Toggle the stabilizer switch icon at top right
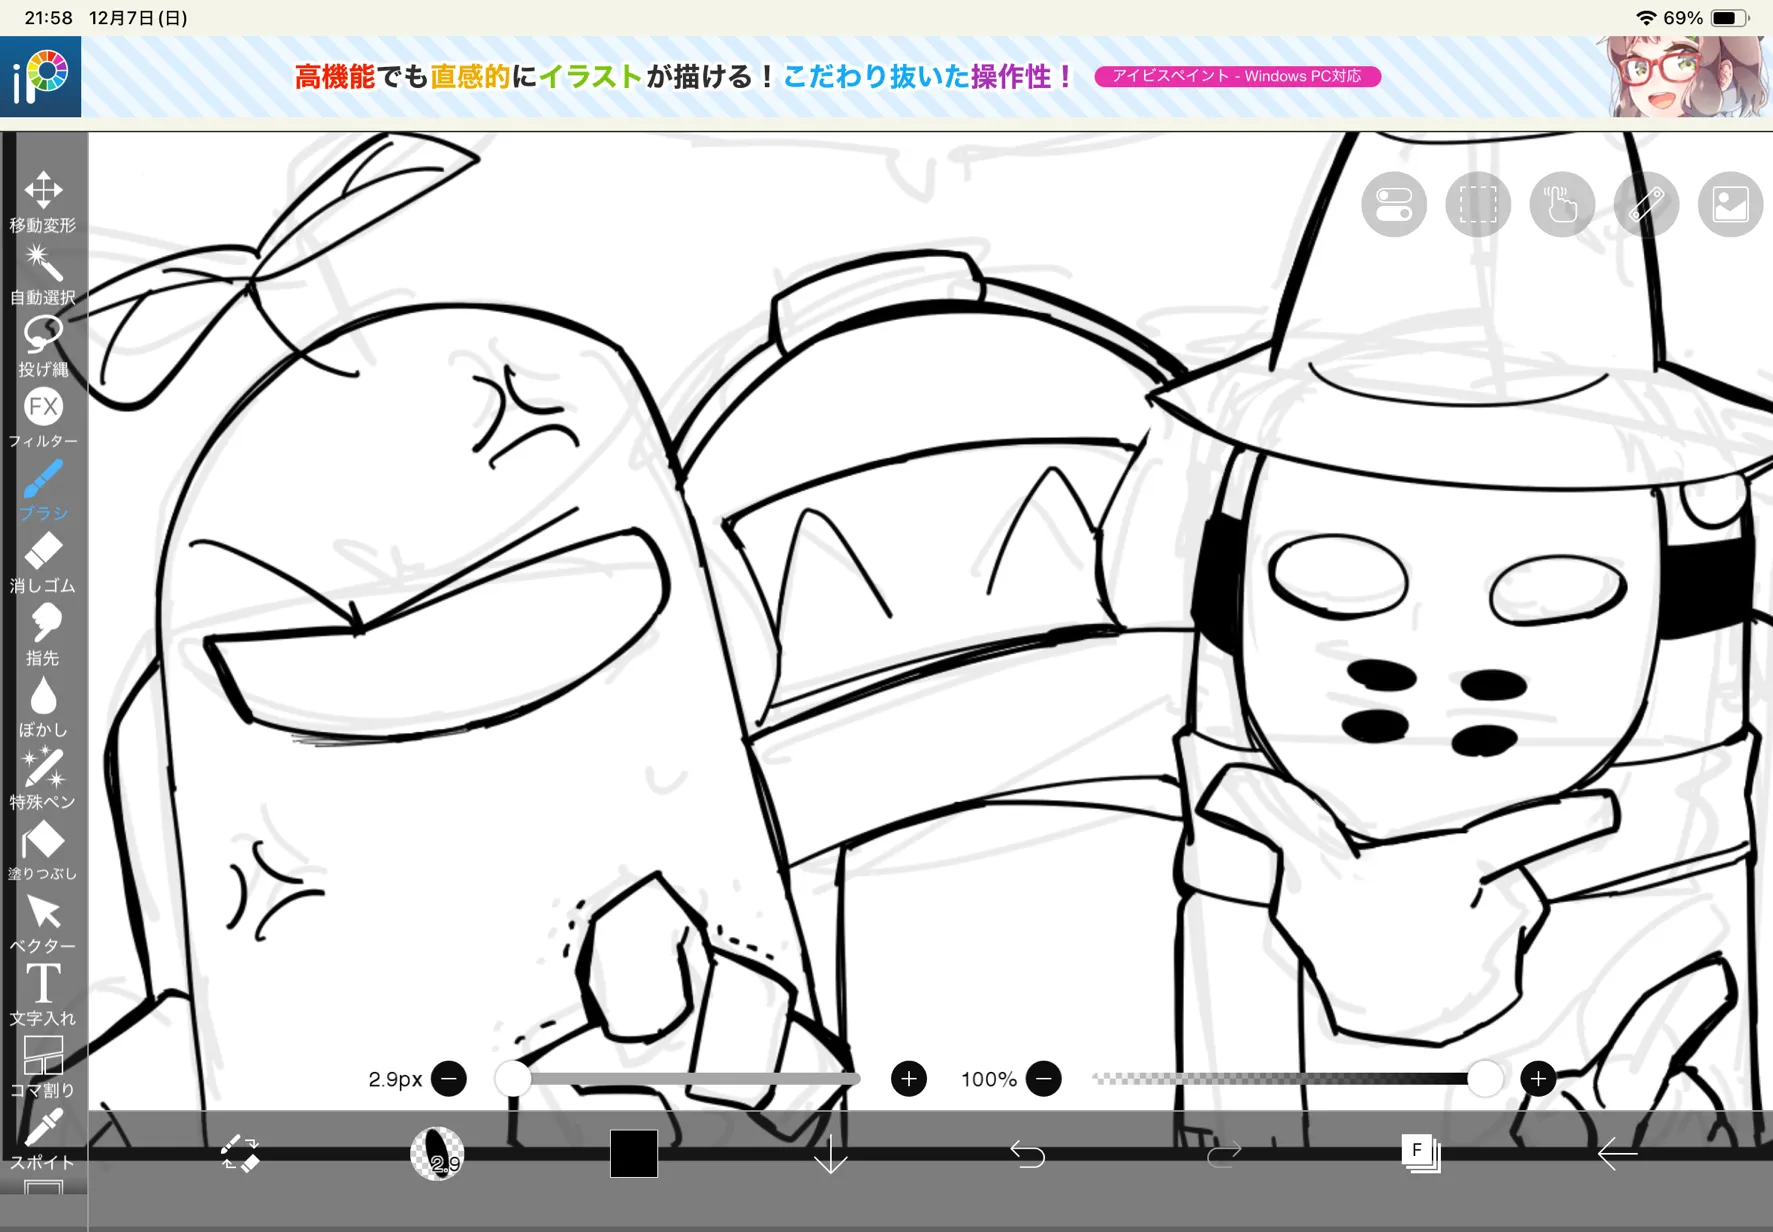 coord(1394,204)
